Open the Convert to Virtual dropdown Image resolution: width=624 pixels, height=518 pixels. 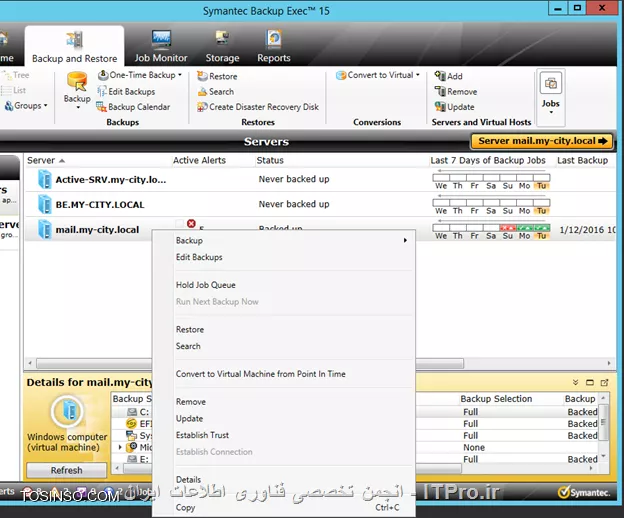[x=378, y=75]
